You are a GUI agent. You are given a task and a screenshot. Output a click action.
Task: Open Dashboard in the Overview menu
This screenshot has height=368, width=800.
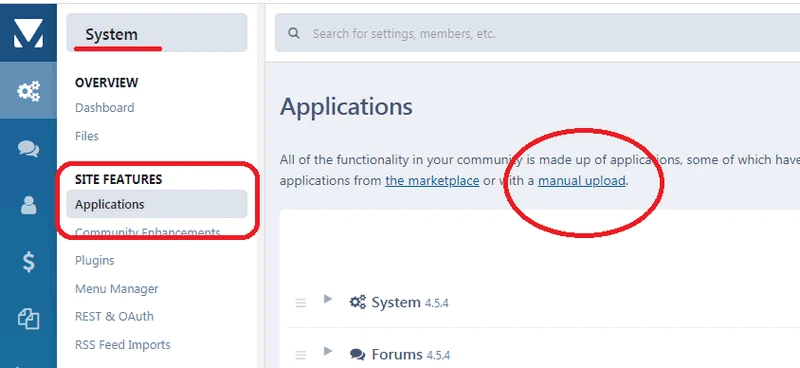click(x=105, y=108)
